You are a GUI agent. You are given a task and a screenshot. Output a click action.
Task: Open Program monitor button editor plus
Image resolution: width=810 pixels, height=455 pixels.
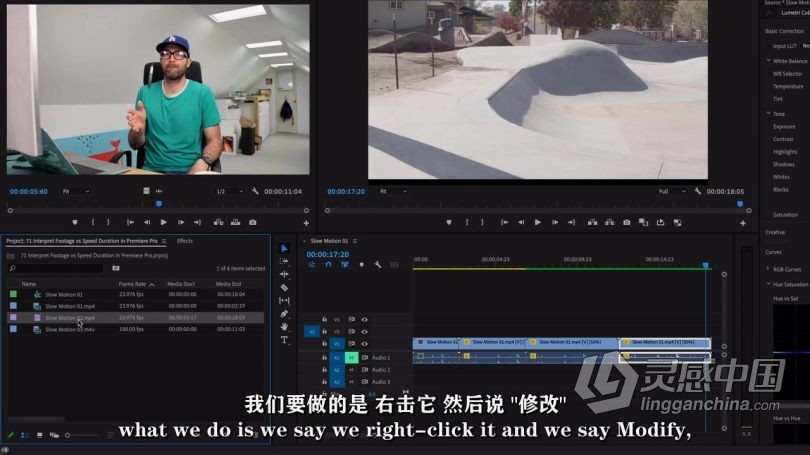[743, 223]
